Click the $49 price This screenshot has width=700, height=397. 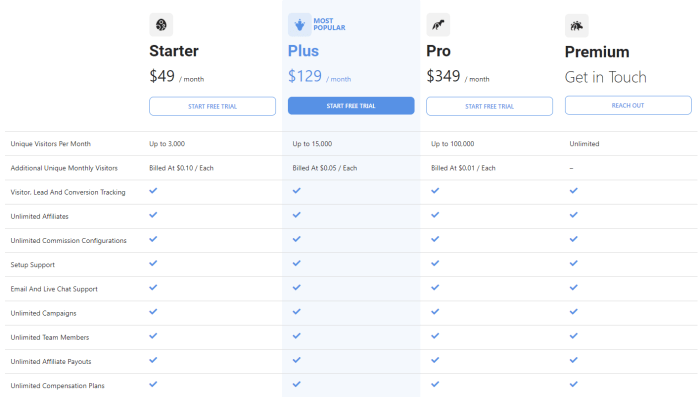pos(162,76)
